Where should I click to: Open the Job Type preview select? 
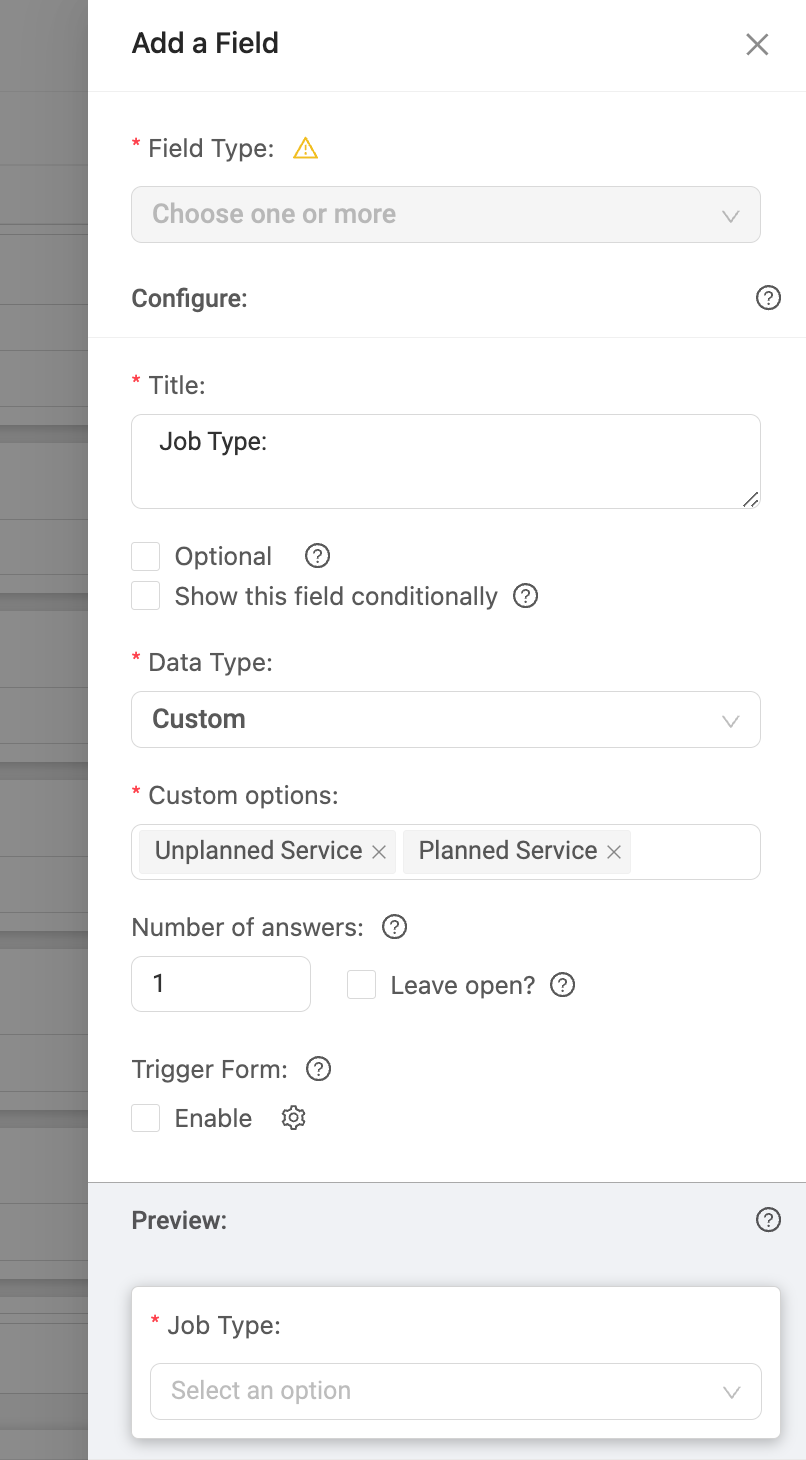[x=456, y=1391]
